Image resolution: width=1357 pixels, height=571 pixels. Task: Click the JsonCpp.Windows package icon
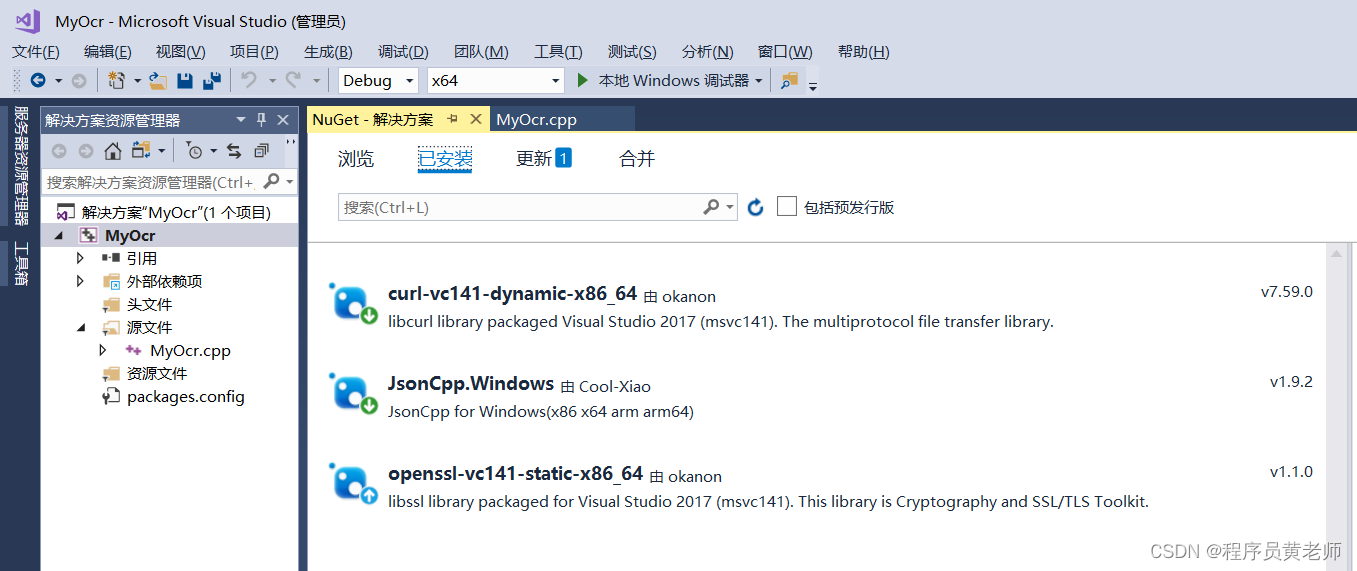pos(354,392)
